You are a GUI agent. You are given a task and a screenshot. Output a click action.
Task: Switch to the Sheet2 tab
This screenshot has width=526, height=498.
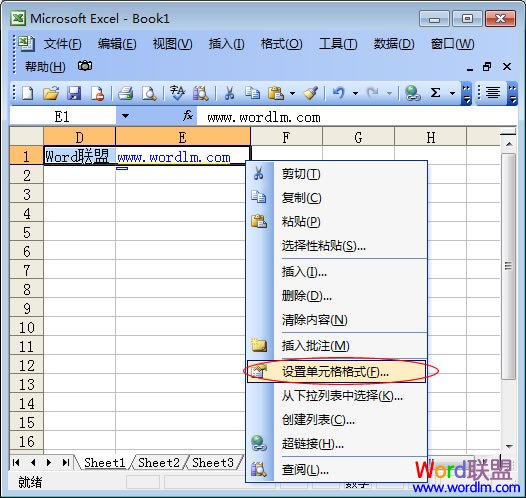[x=159, y=463]
